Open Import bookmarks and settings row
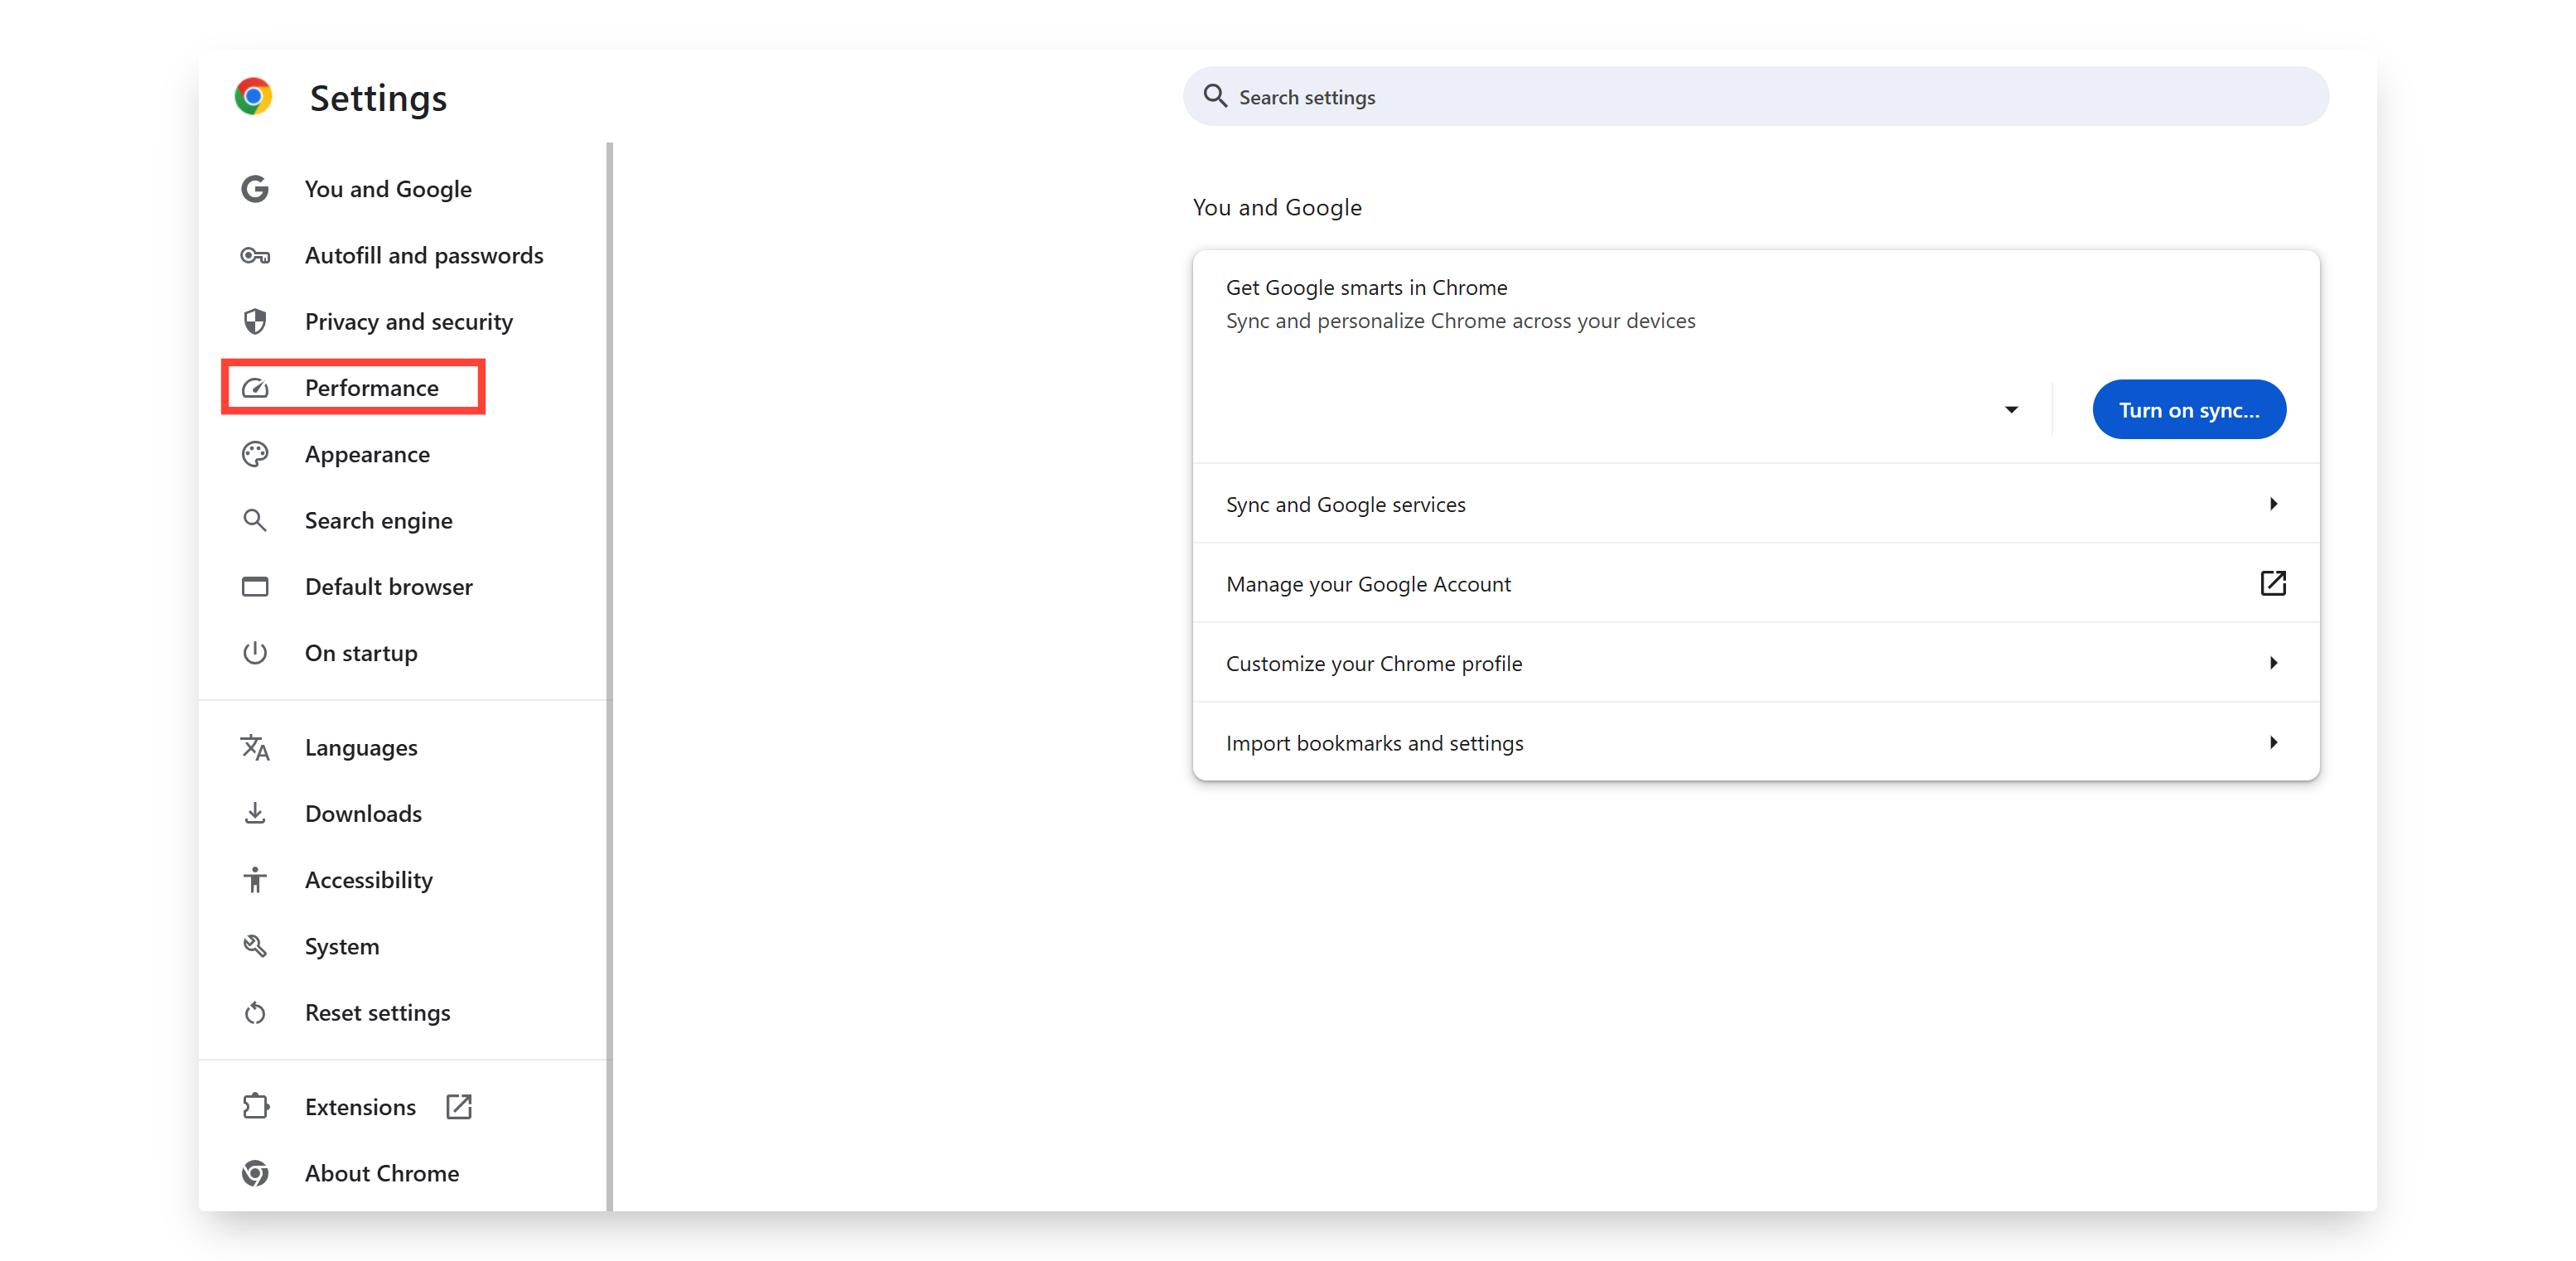The image size is (2576, 1261). click(1755, 743)
